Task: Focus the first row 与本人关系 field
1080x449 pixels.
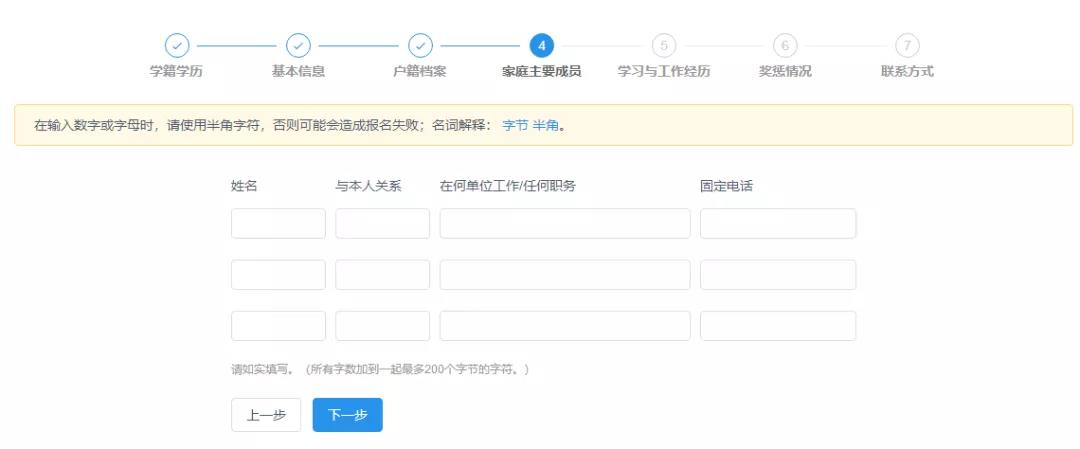Action: click(x=382, y=224)
